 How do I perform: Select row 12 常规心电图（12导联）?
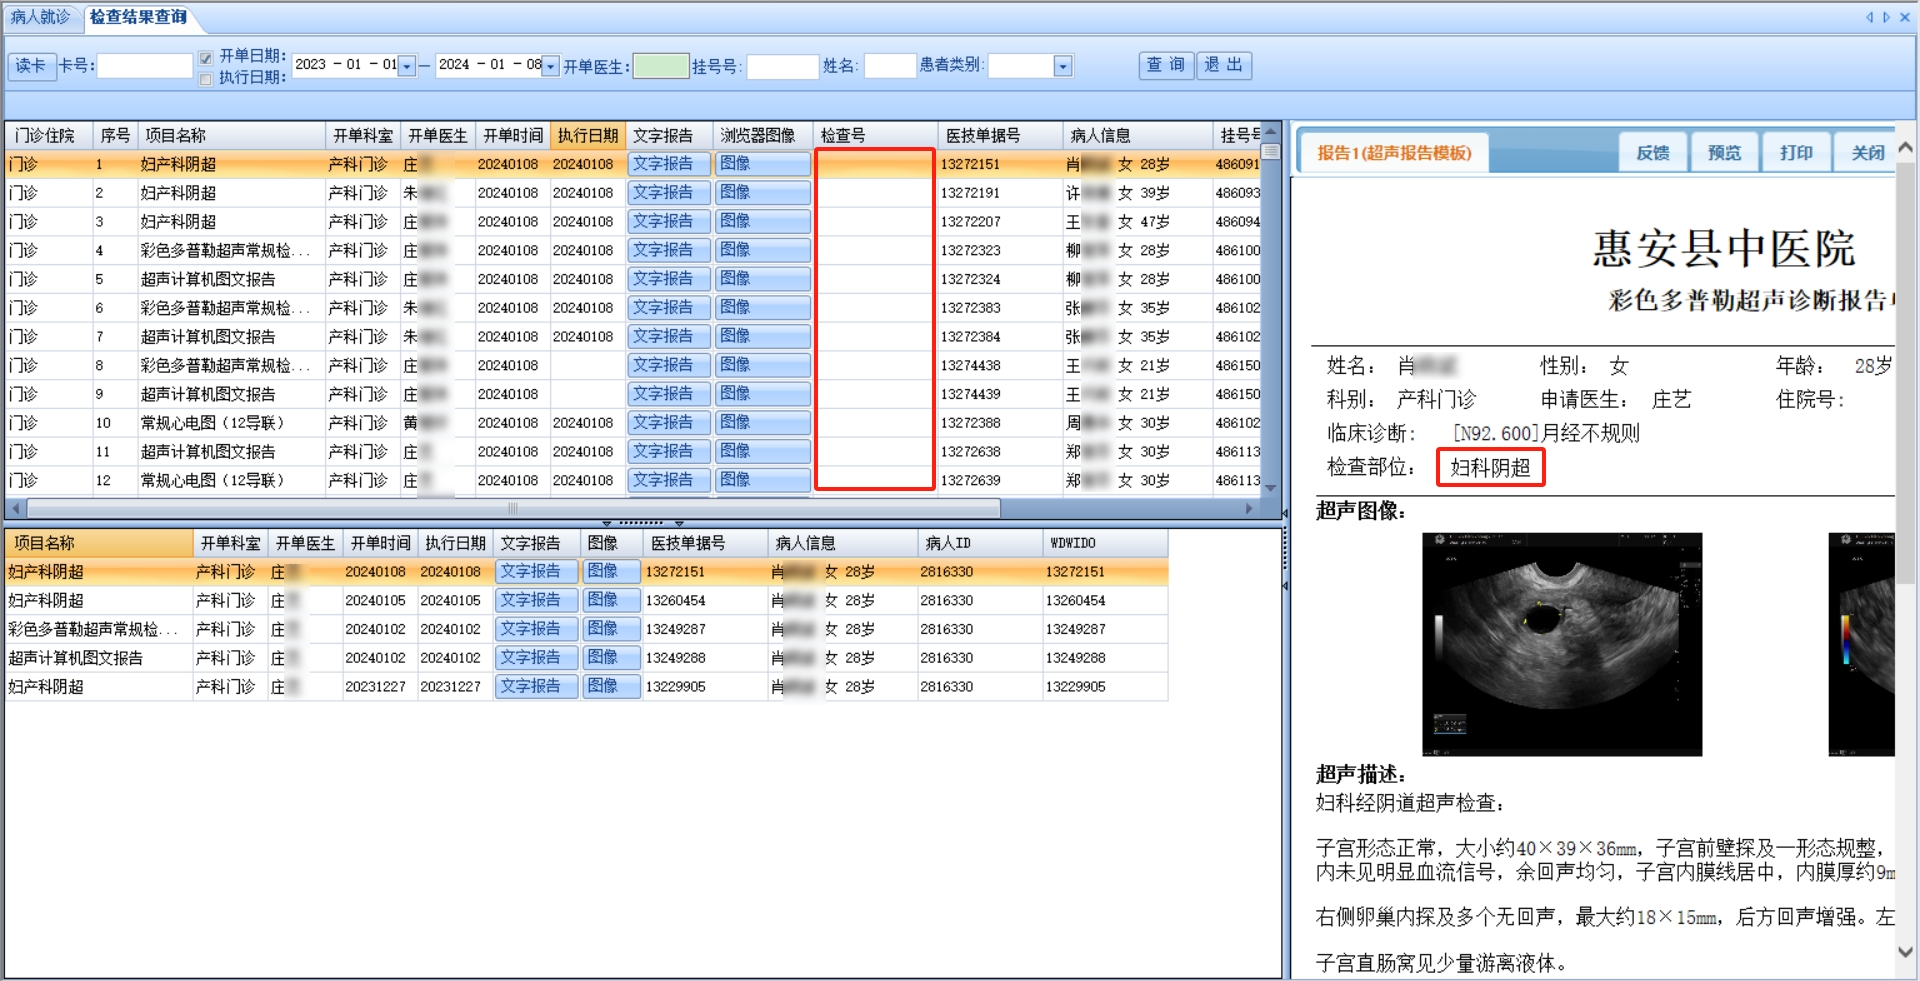(632, 481)
